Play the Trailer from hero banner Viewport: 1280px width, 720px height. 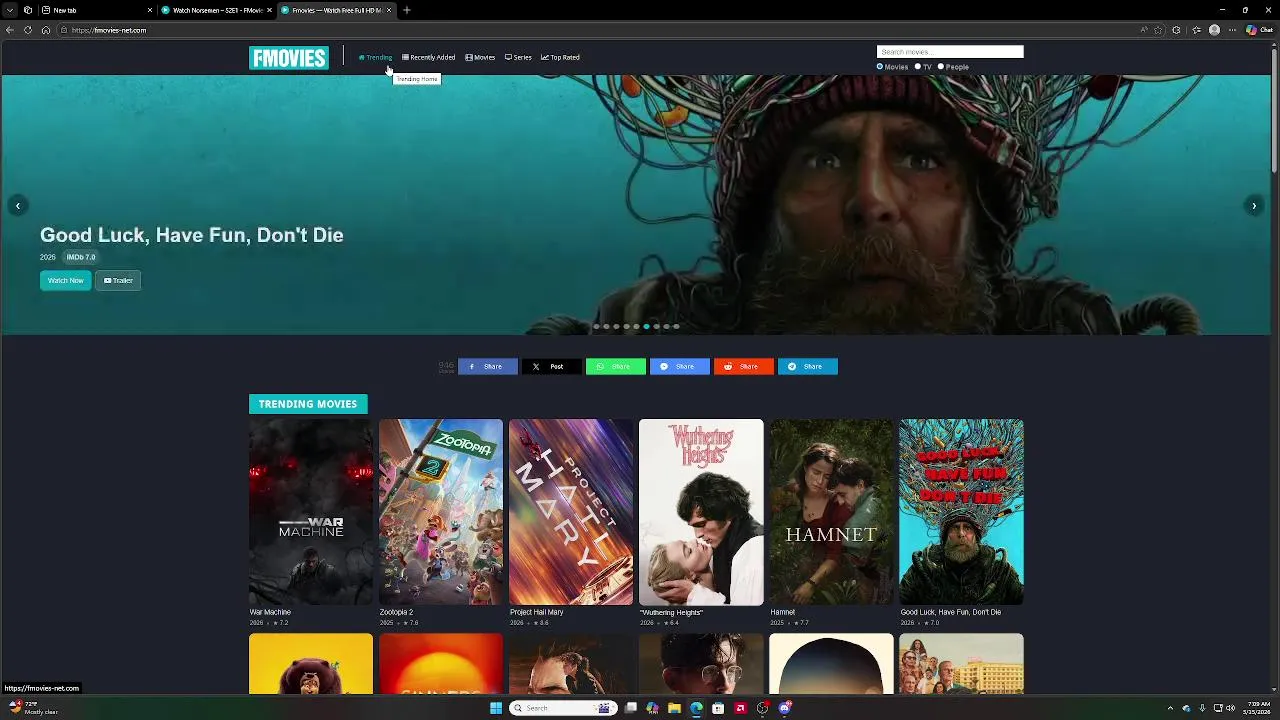118,280
